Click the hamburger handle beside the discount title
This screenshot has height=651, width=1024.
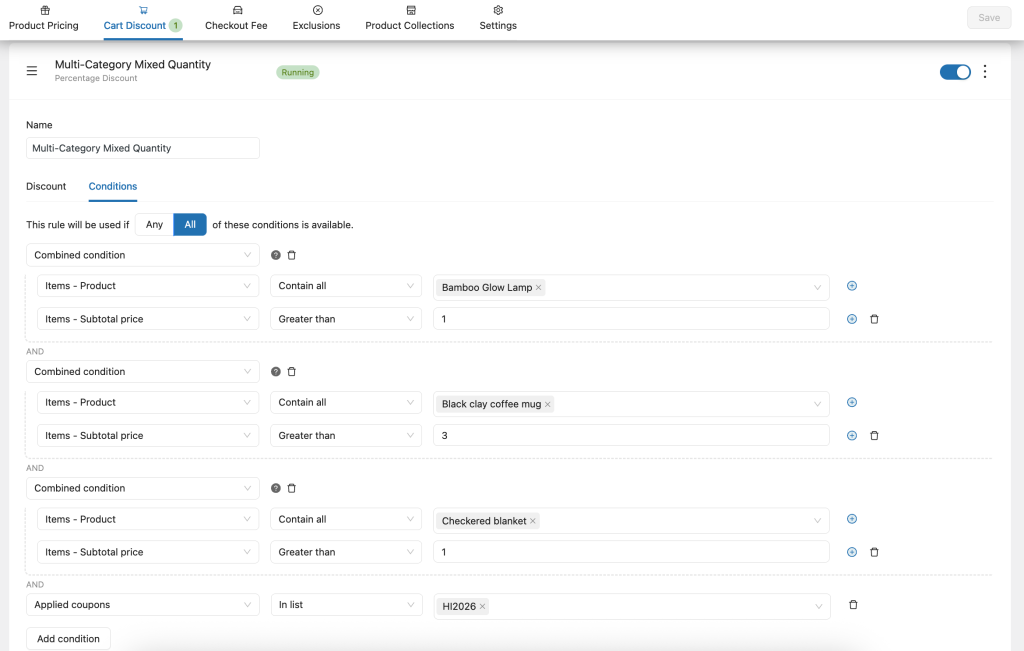pyautogui.click(x=32, y=70)
